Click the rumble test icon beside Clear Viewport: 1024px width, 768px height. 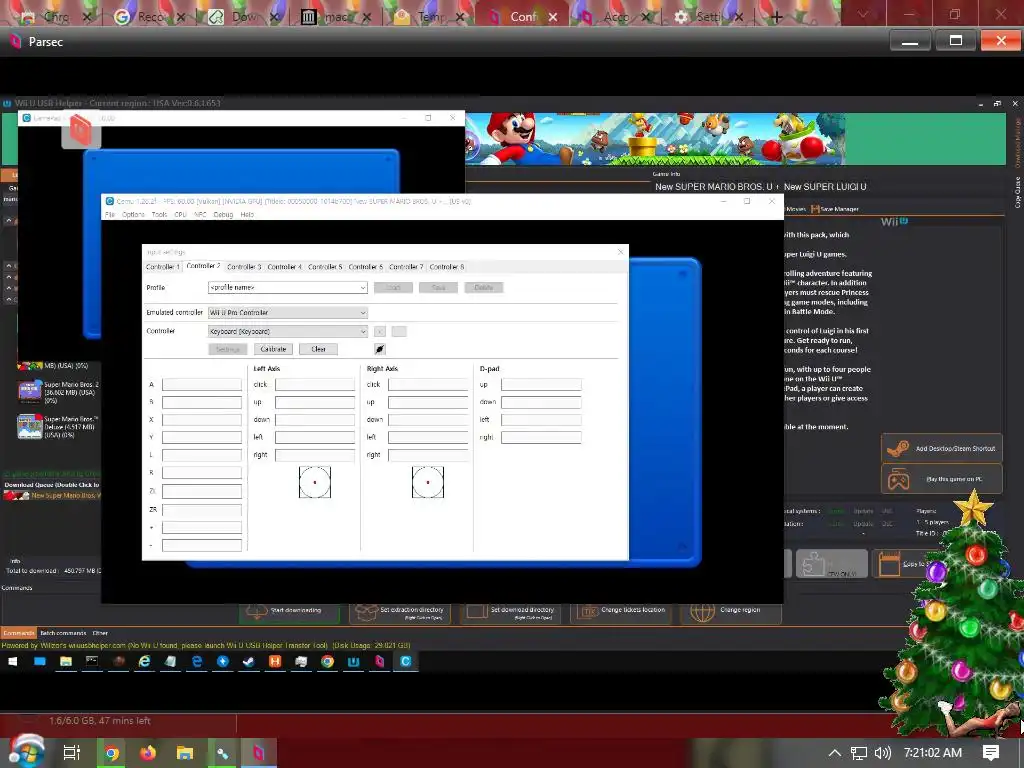[379, 349]
